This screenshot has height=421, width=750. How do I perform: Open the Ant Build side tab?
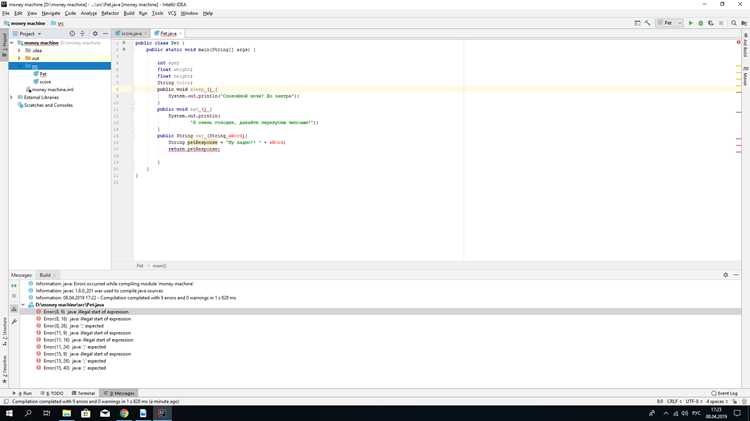coord(745,45)
